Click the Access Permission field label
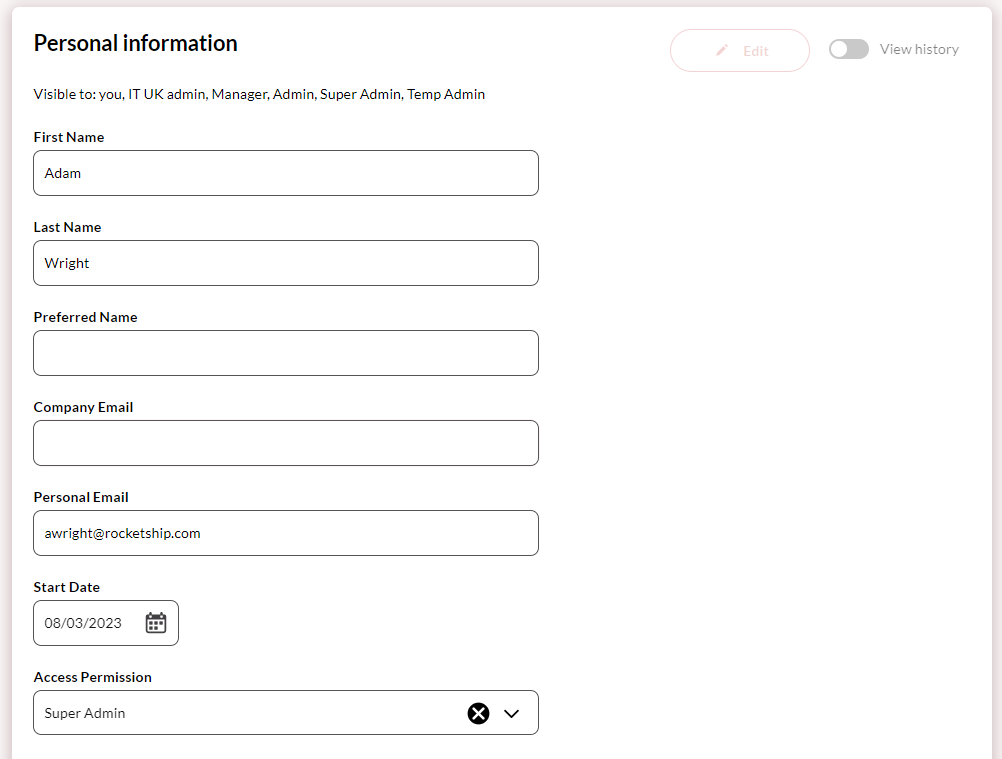The height and width of the screenshot is (759, 1002). coord(93,677)
